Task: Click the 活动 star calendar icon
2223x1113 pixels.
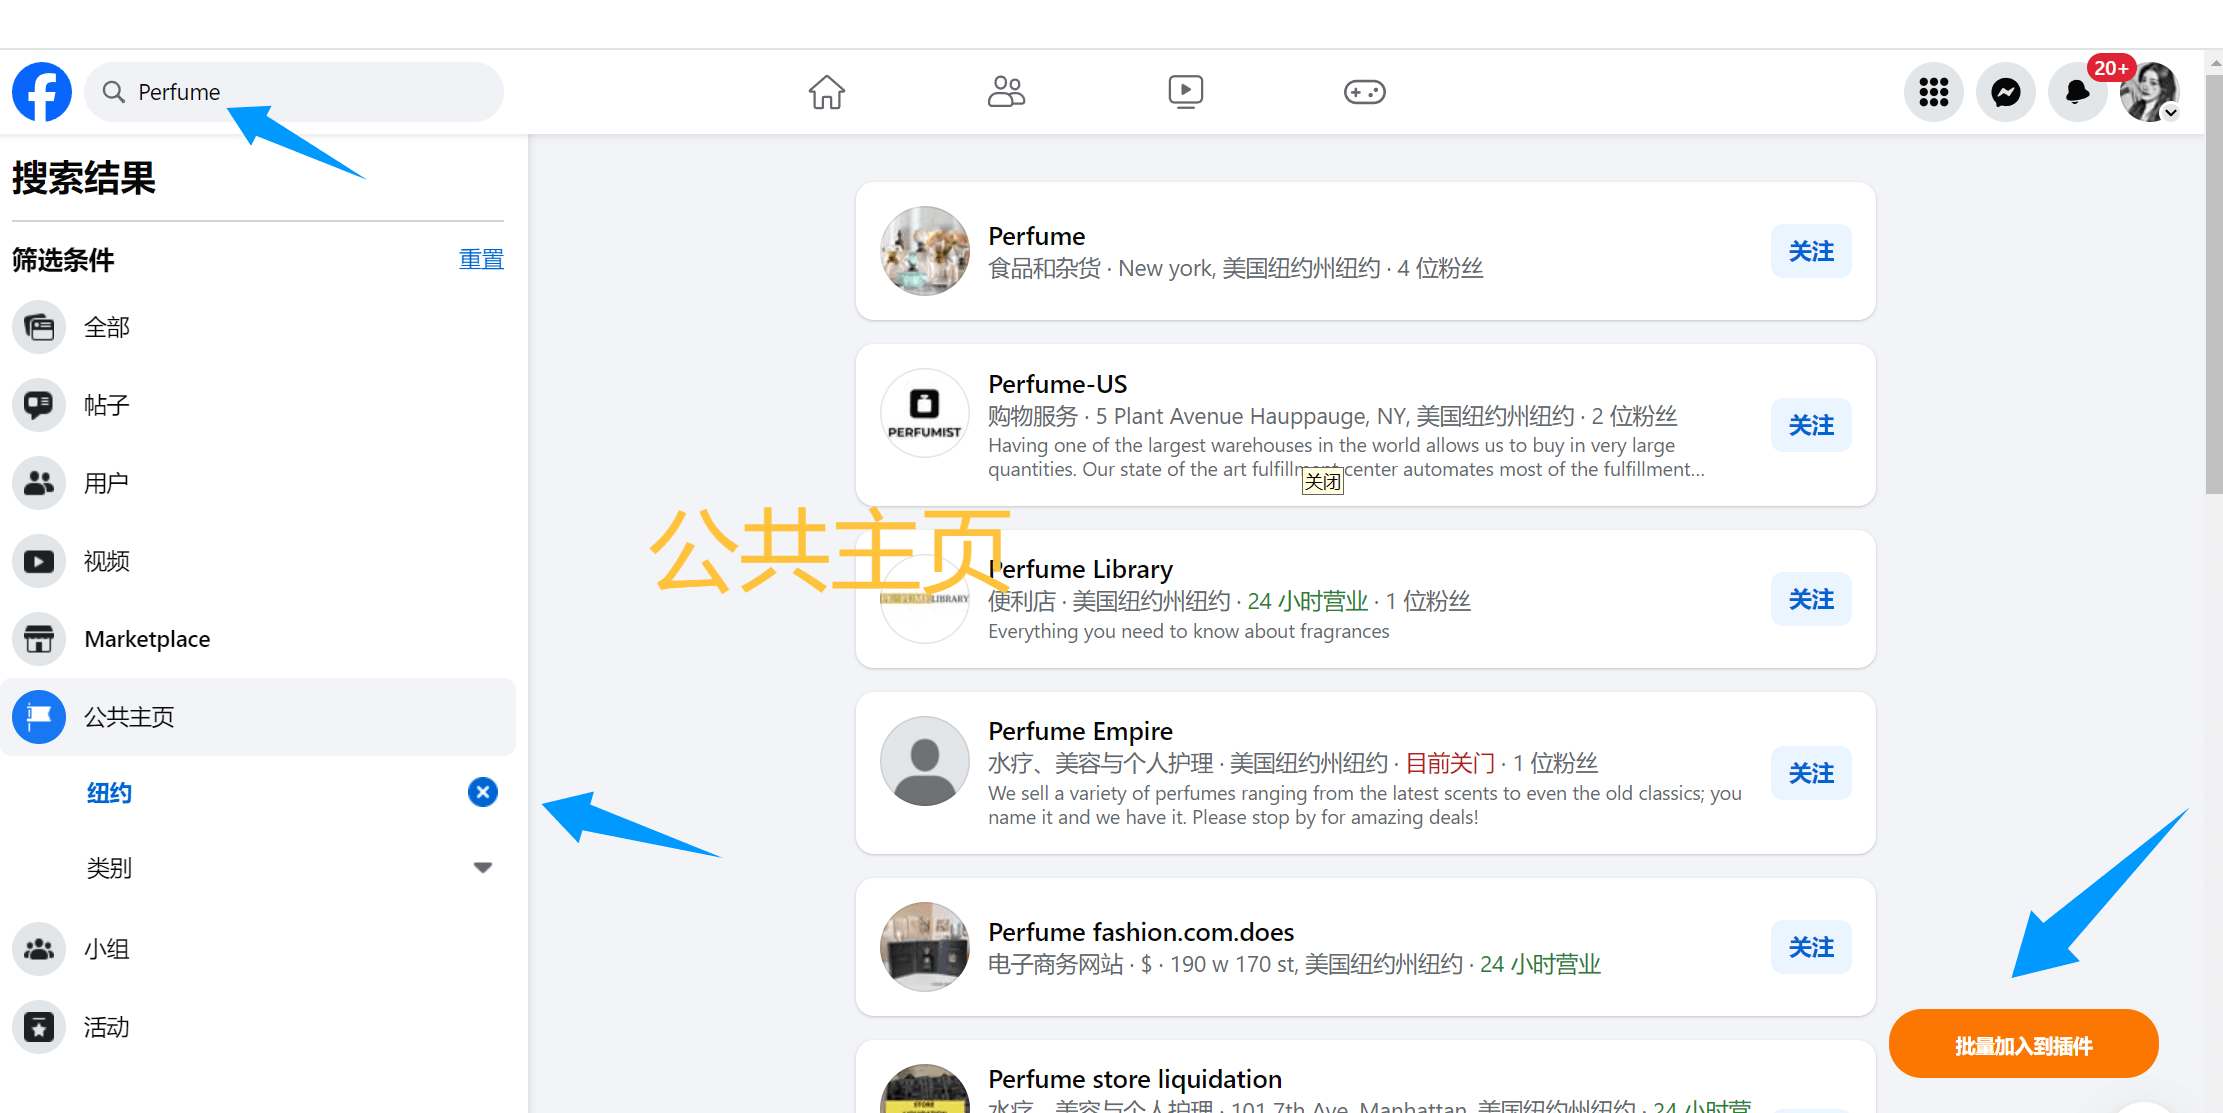Action: [x=39, y=1027]
